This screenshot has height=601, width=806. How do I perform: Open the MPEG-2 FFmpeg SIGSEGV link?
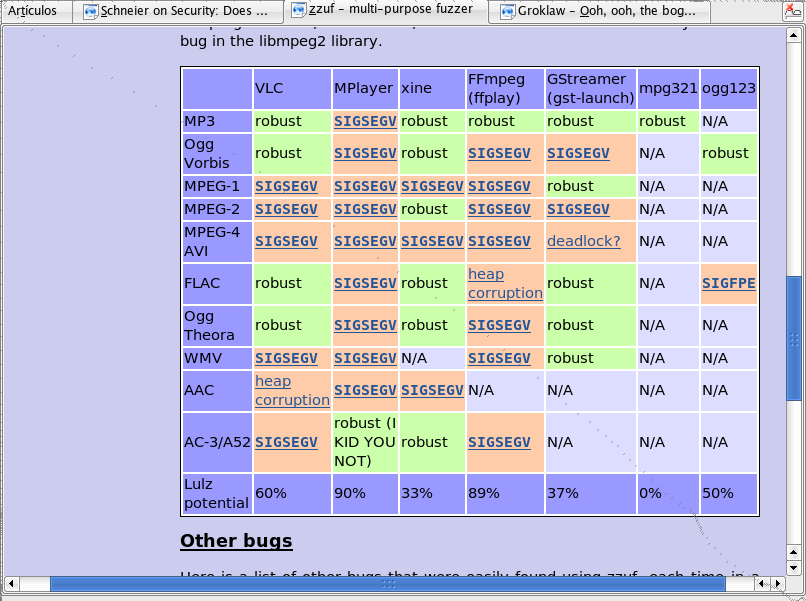499,209
